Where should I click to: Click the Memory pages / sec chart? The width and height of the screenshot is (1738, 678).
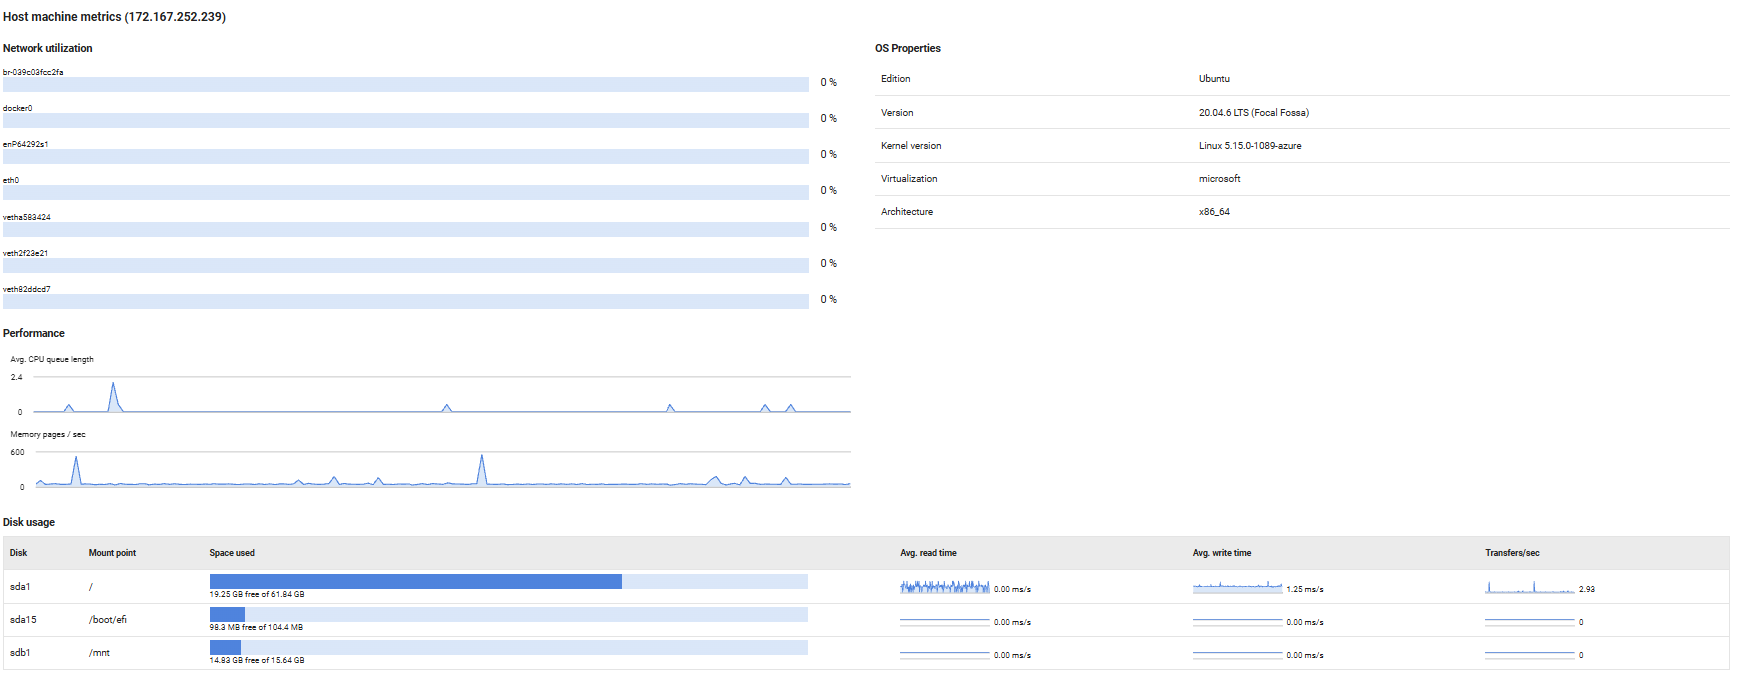442,471
